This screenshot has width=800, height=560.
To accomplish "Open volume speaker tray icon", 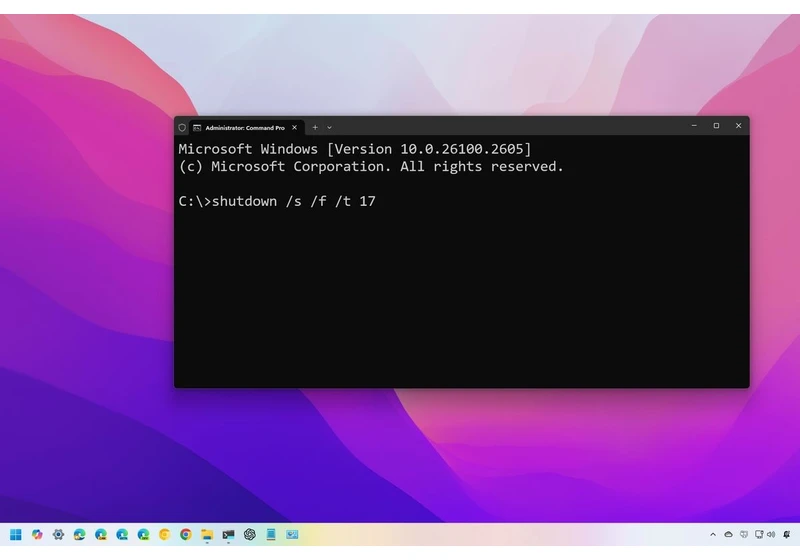I will (x=771, y=534).
